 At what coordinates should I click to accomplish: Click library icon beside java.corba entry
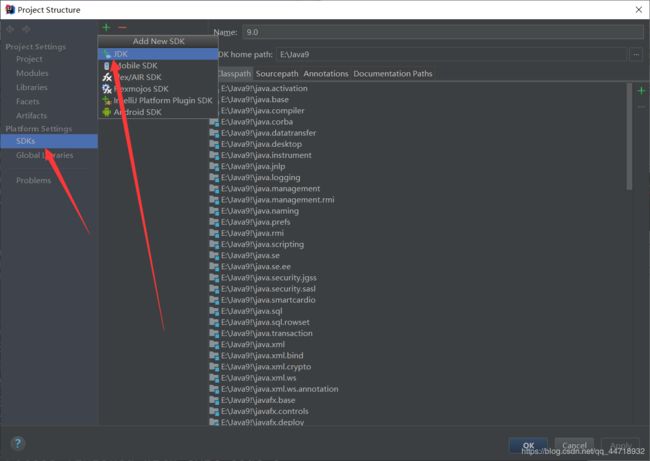pyautogui.click(x=214, y=122)
